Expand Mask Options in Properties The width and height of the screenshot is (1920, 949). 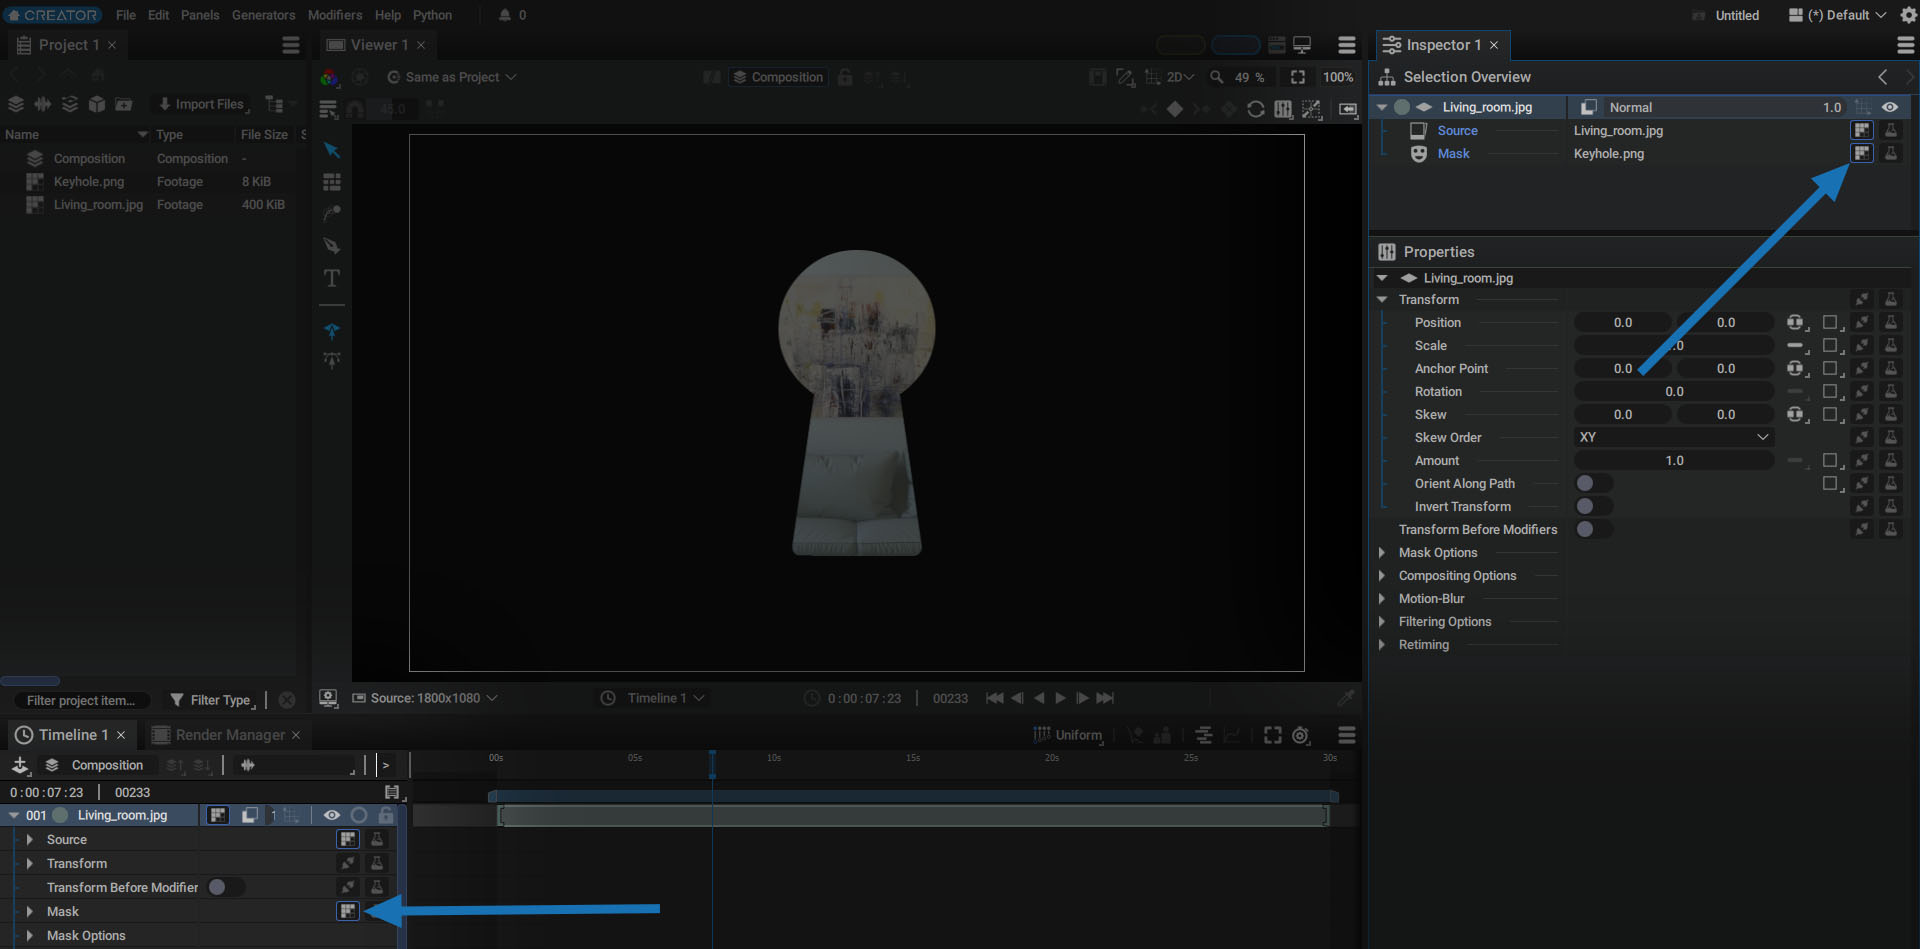(1382, 552)
